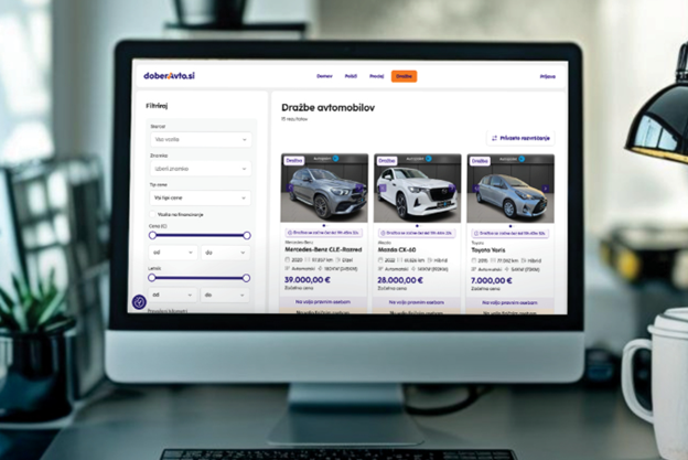Select the orange Dražbe nav tab
The height and width of the screenshot is (460, 688).
click(404, 76)
